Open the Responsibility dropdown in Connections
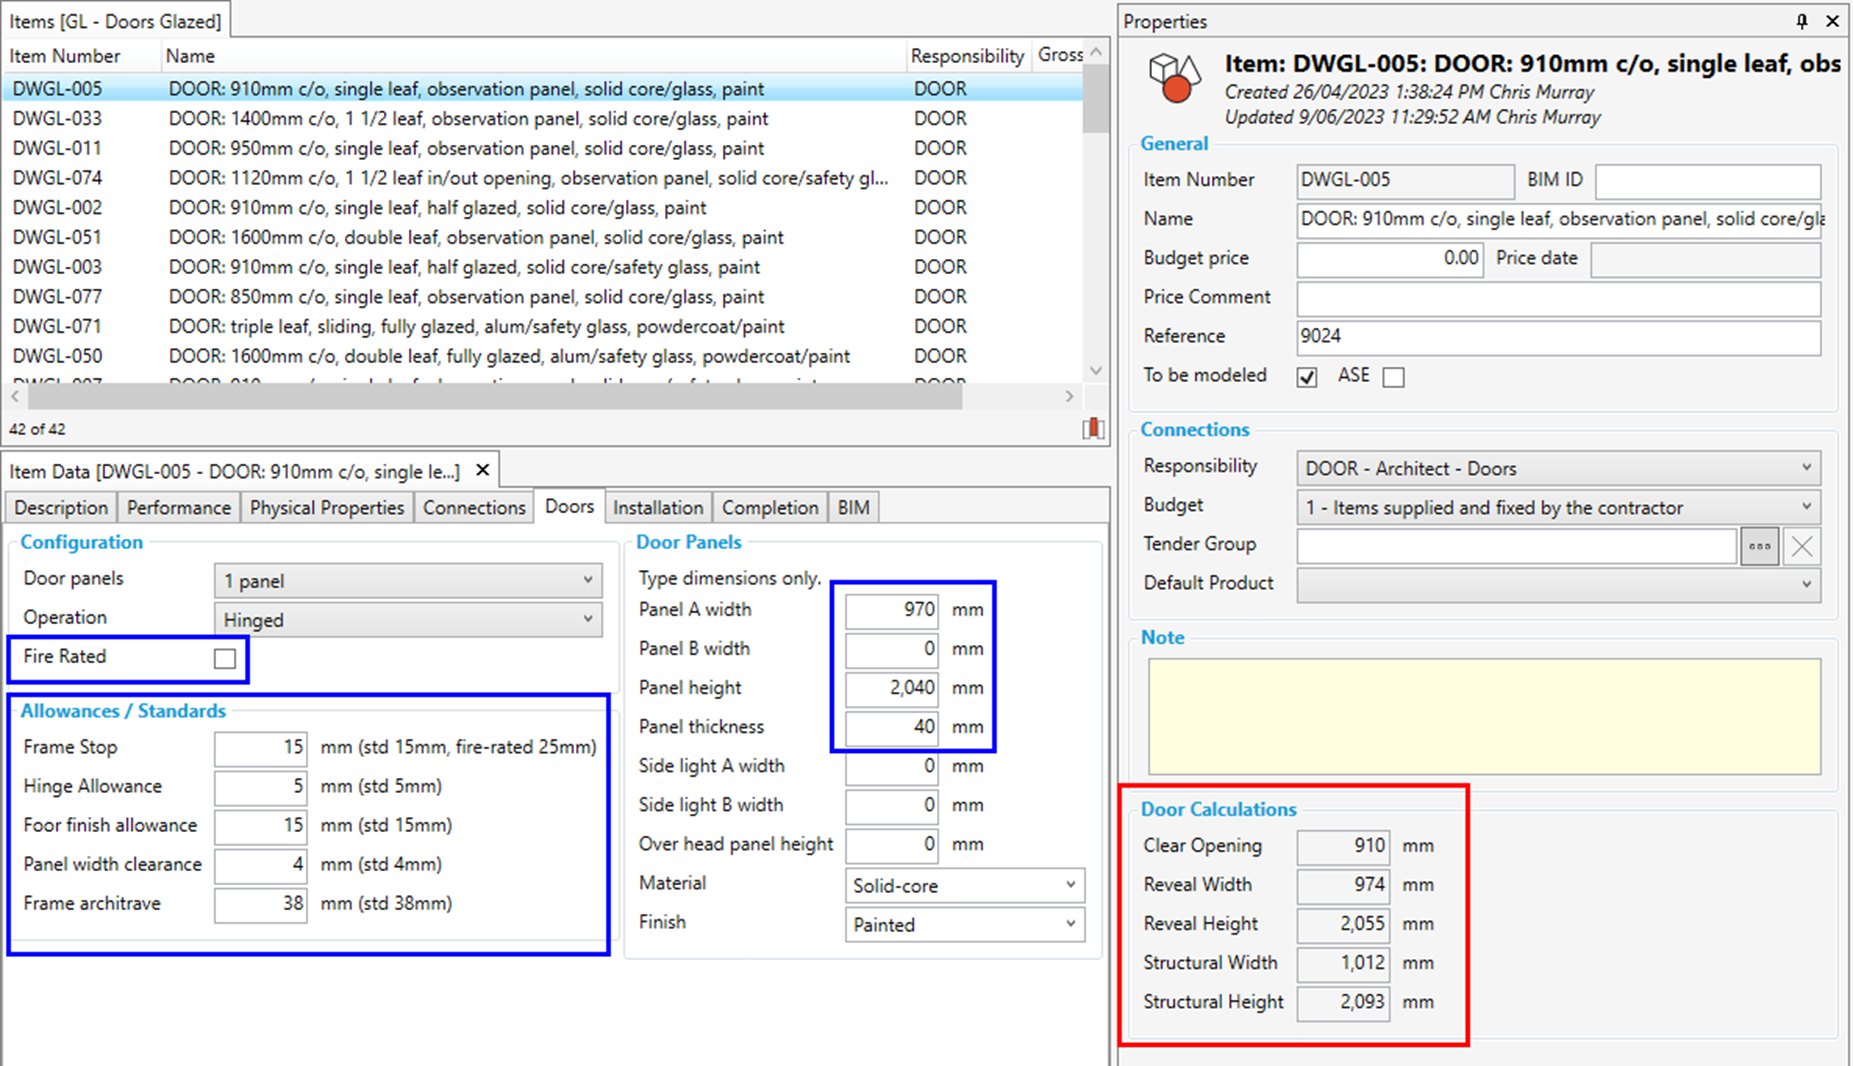 (x=1557, y=468)
